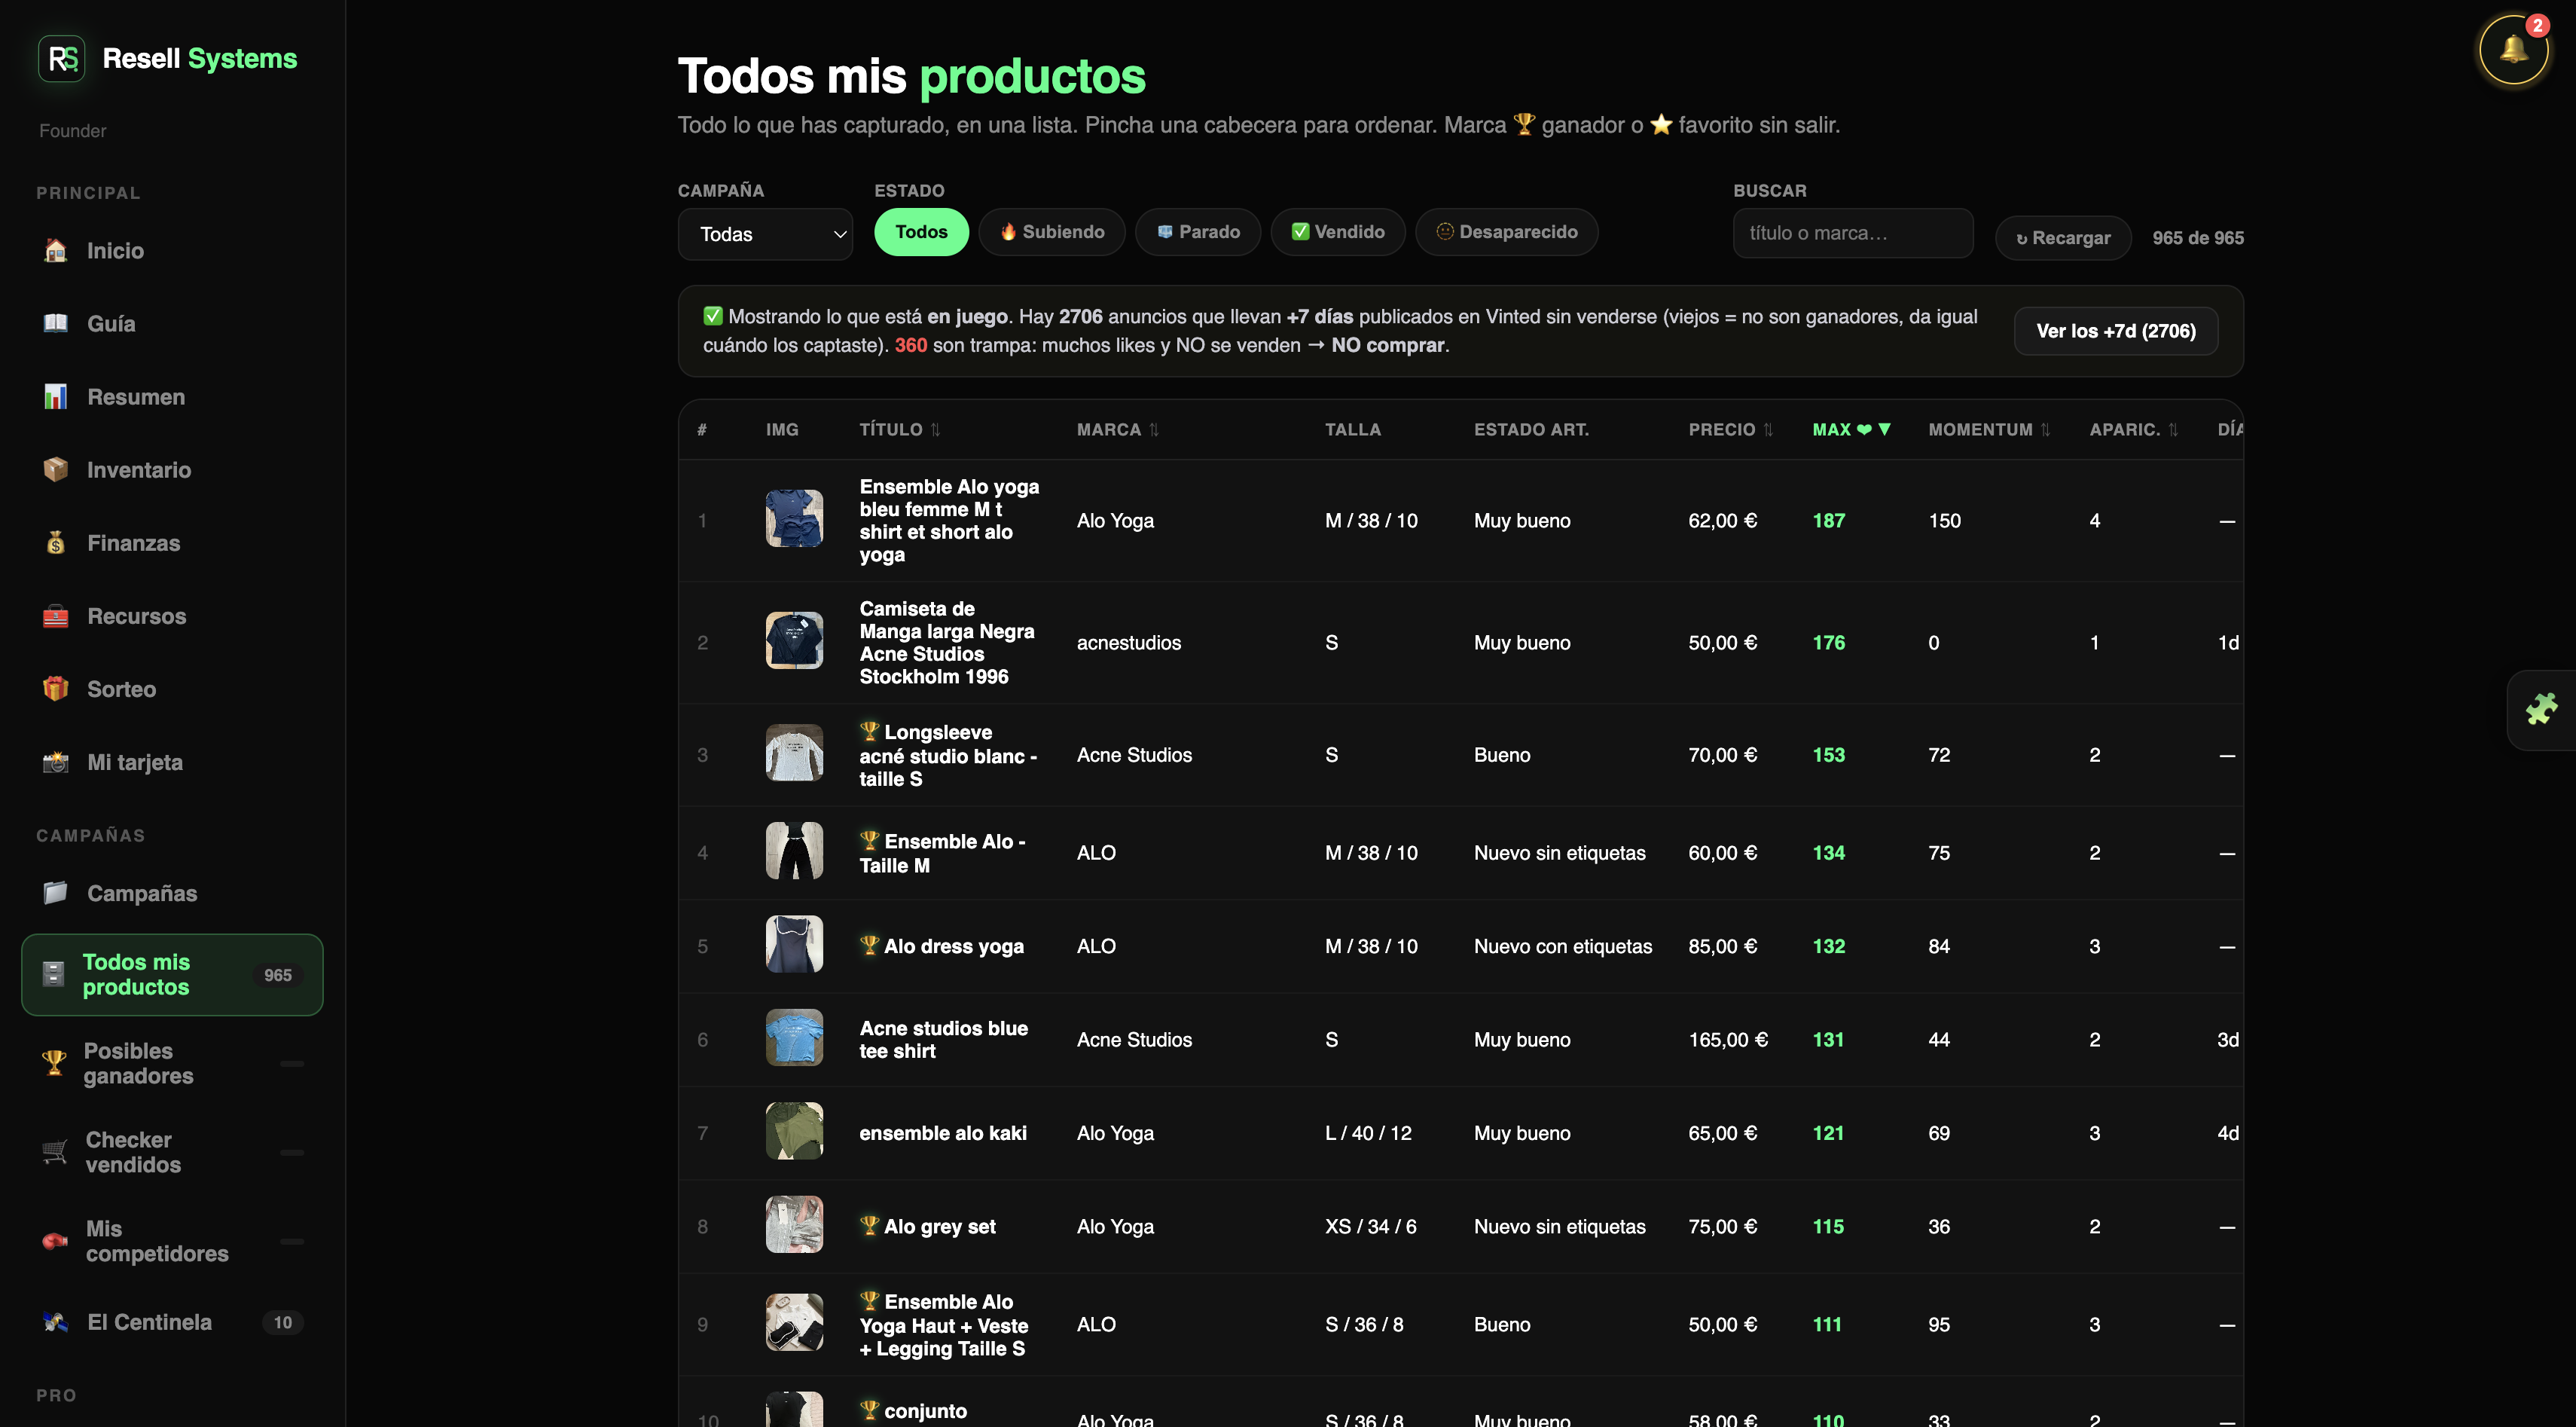
Task: Click the 165,00 € price cell
Action: [1728, 1039]
